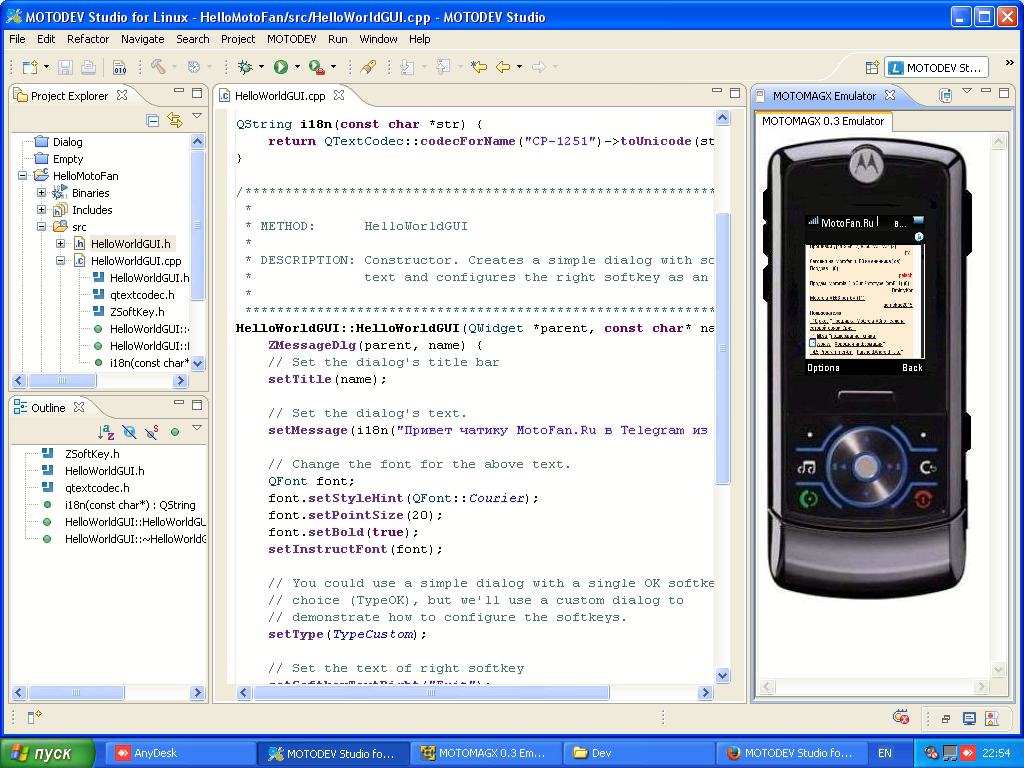Click the Sort alphabetically icon in Outline
The height and width of the screenshot is (768, 1024).
click(106, 432)
